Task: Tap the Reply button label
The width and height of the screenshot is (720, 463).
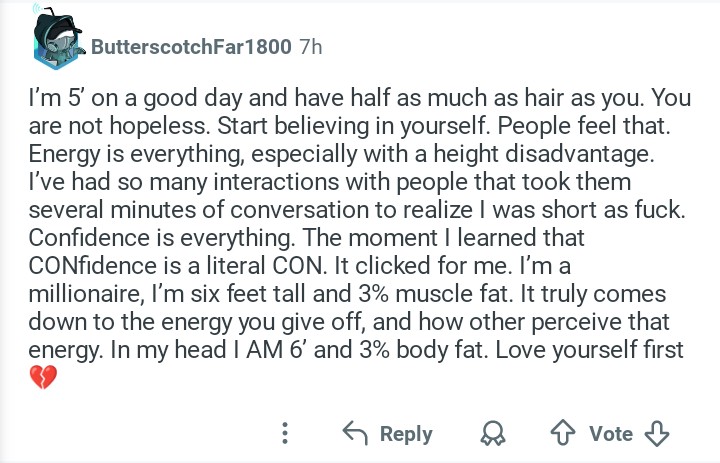Action: coord(406,433)
